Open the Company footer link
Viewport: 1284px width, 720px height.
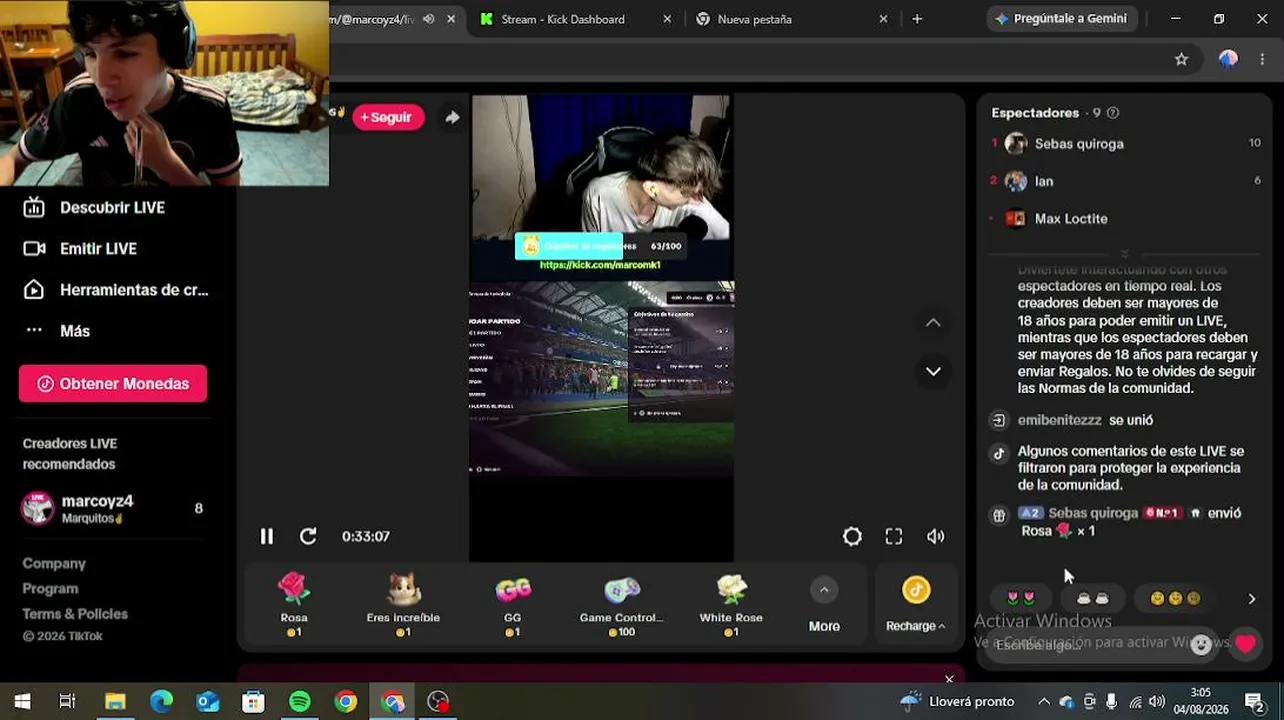pos(54,564)
